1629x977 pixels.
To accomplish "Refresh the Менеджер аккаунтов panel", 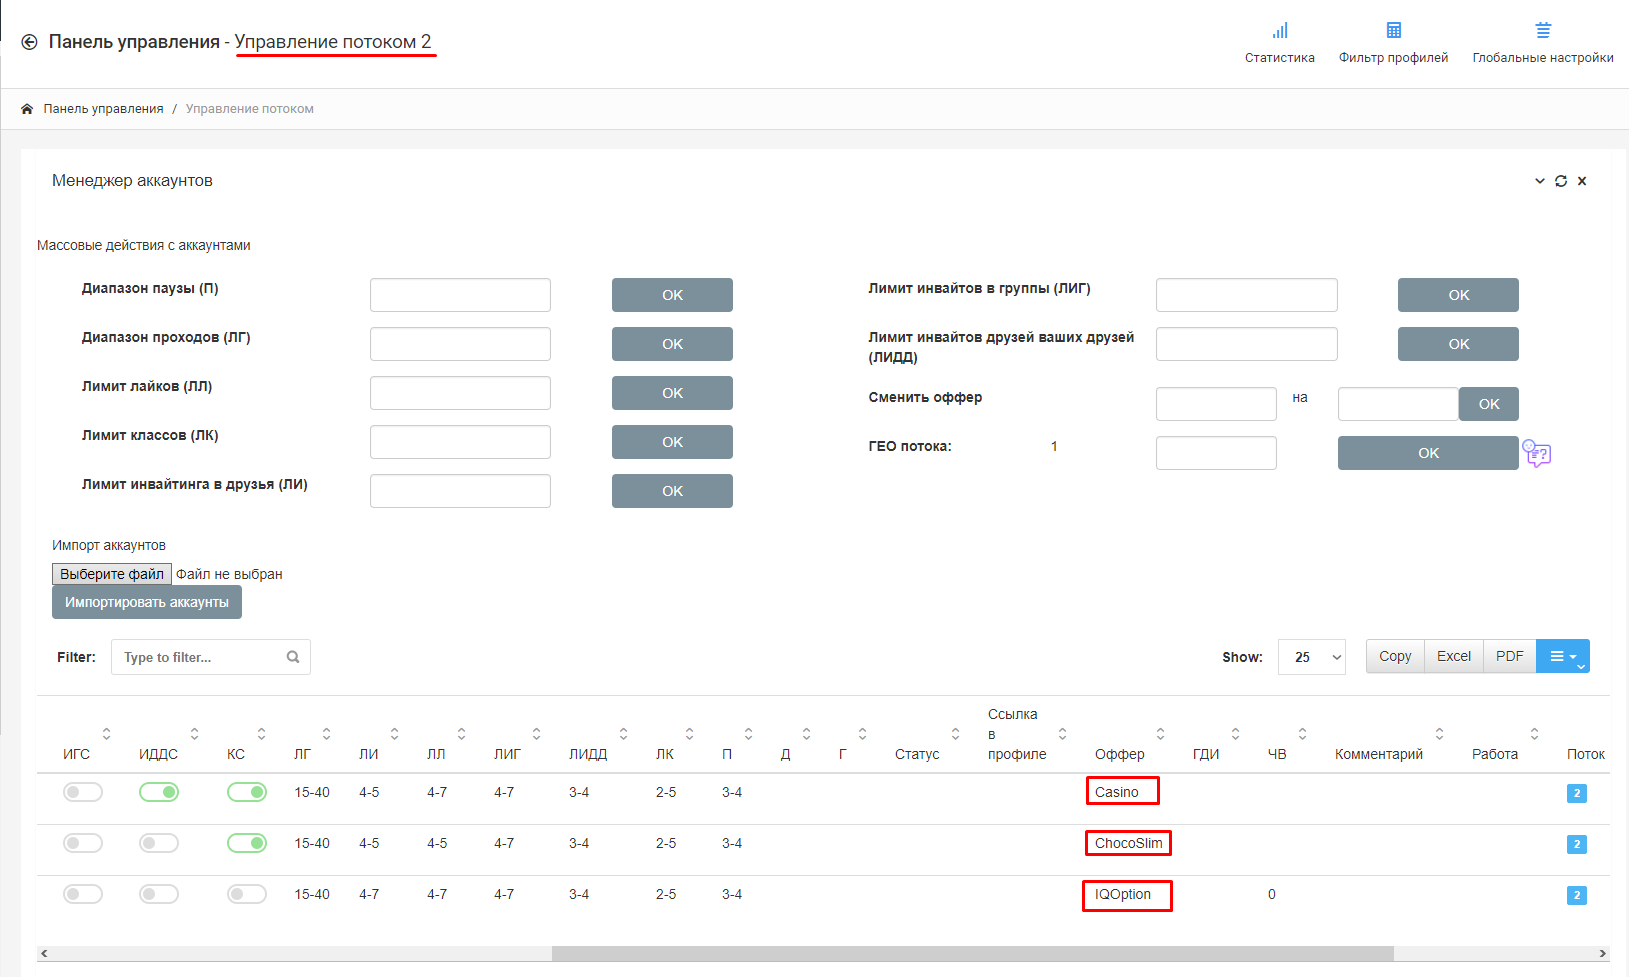I will pyautogui.click(x=1560, y=181).
